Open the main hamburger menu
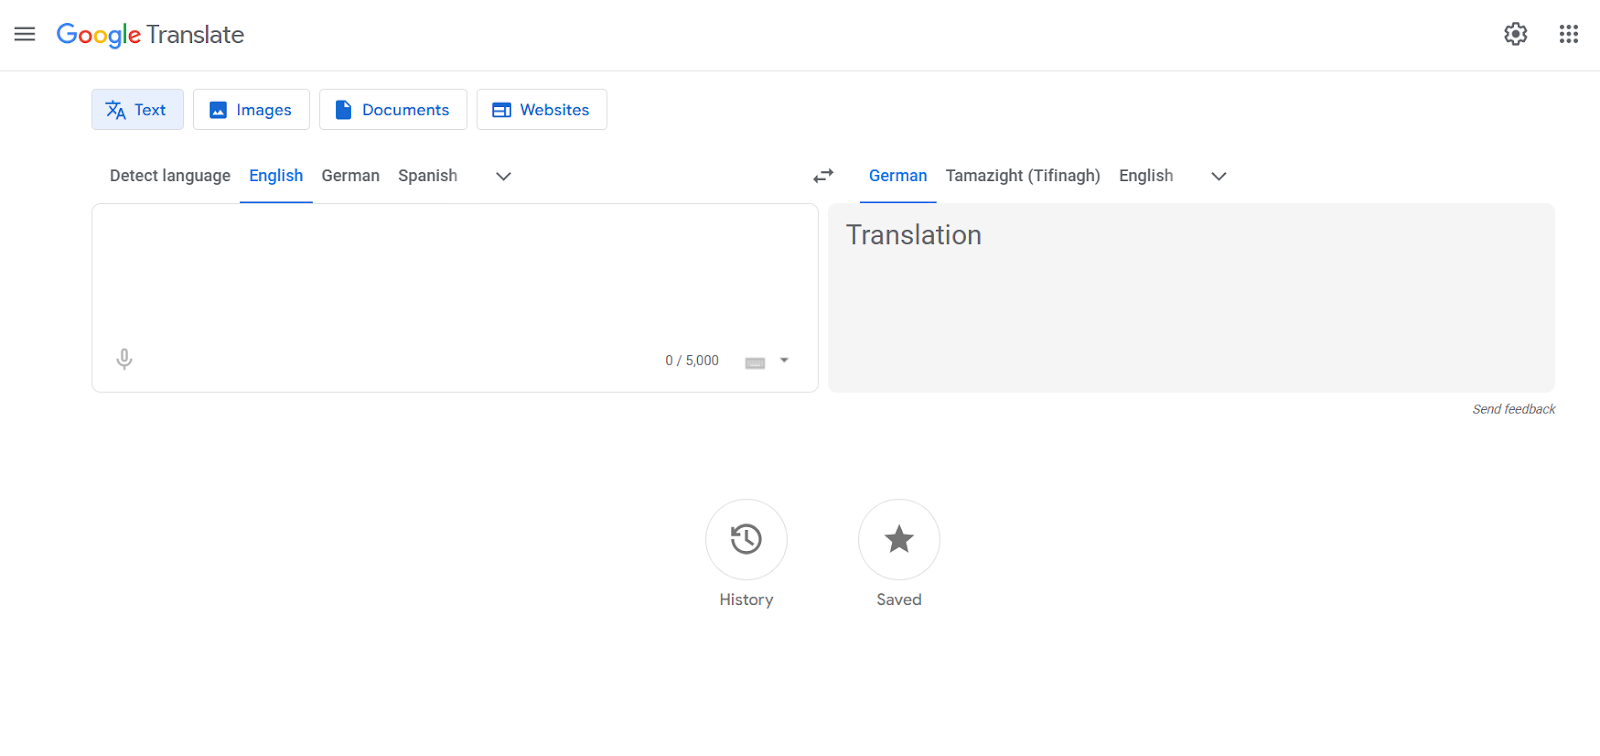This screenshot has height=756, width=1600. tap(25, 34)
